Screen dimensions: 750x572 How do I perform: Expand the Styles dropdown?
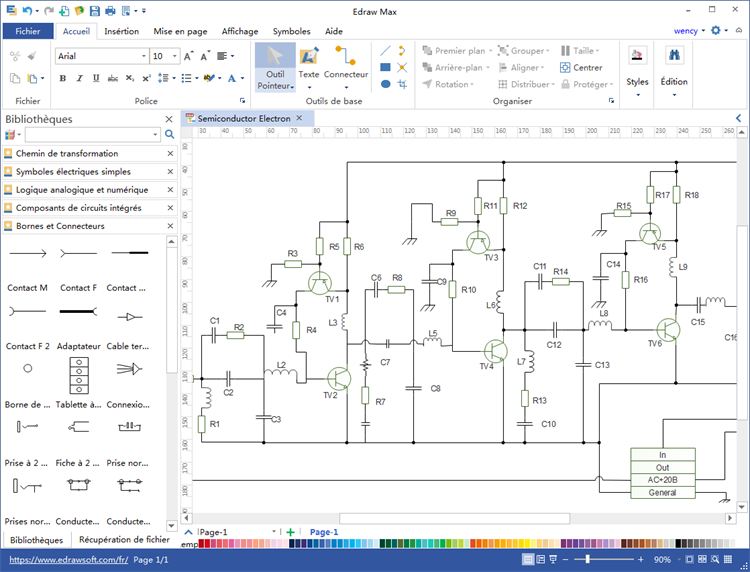(x=638, y=95)
